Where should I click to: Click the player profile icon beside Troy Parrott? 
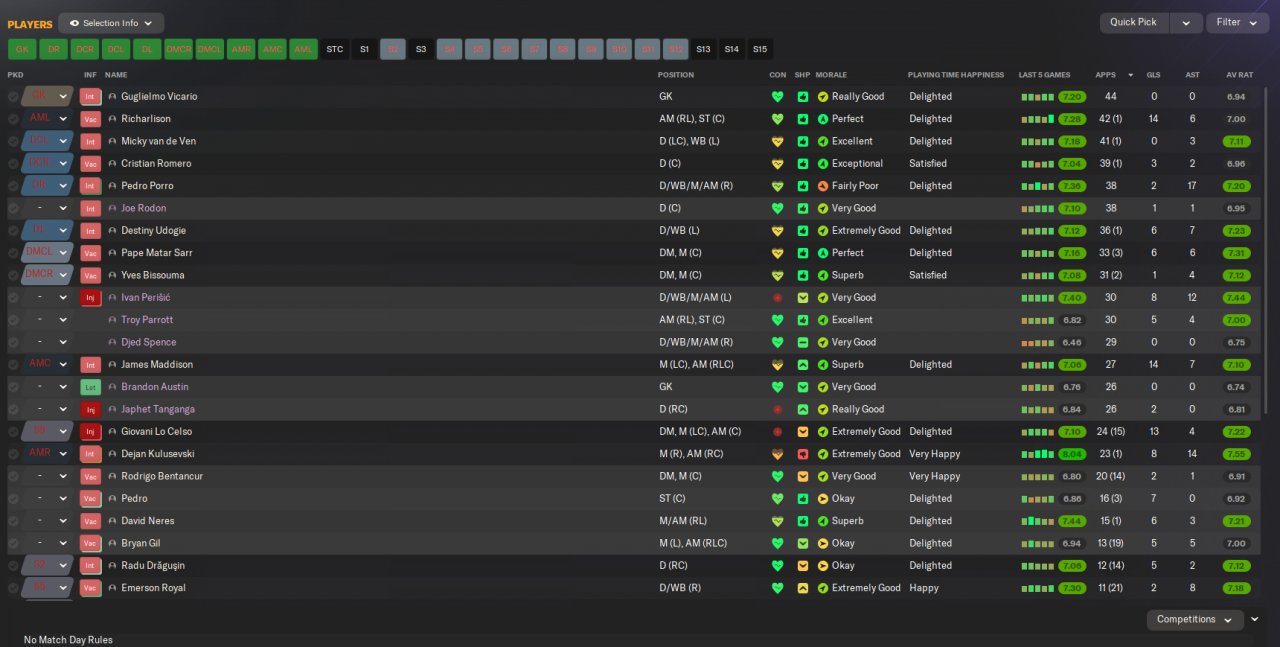112,320
